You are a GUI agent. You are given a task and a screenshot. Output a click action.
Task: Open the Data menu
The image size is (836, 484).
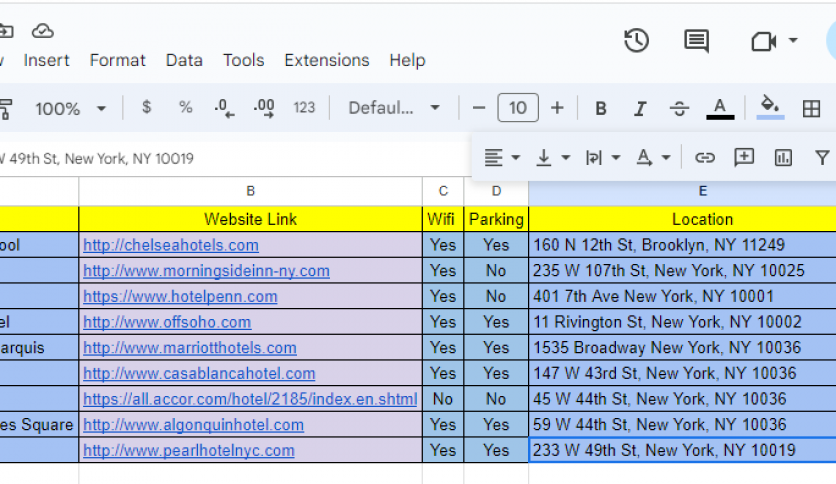184,60
